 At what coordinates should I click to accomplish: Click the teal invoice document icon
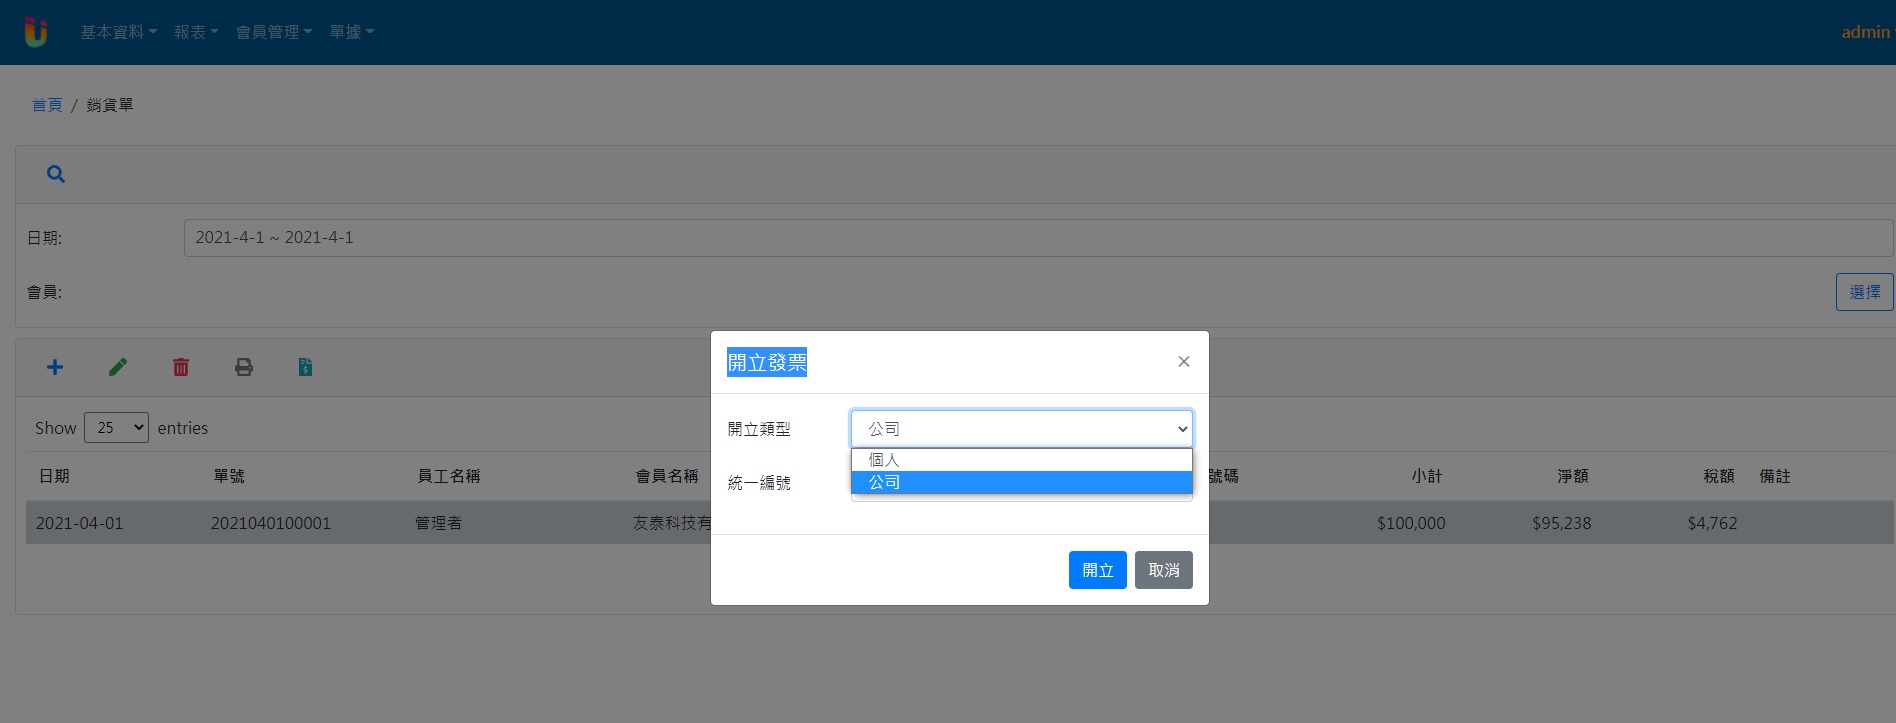tap(306, 367)
